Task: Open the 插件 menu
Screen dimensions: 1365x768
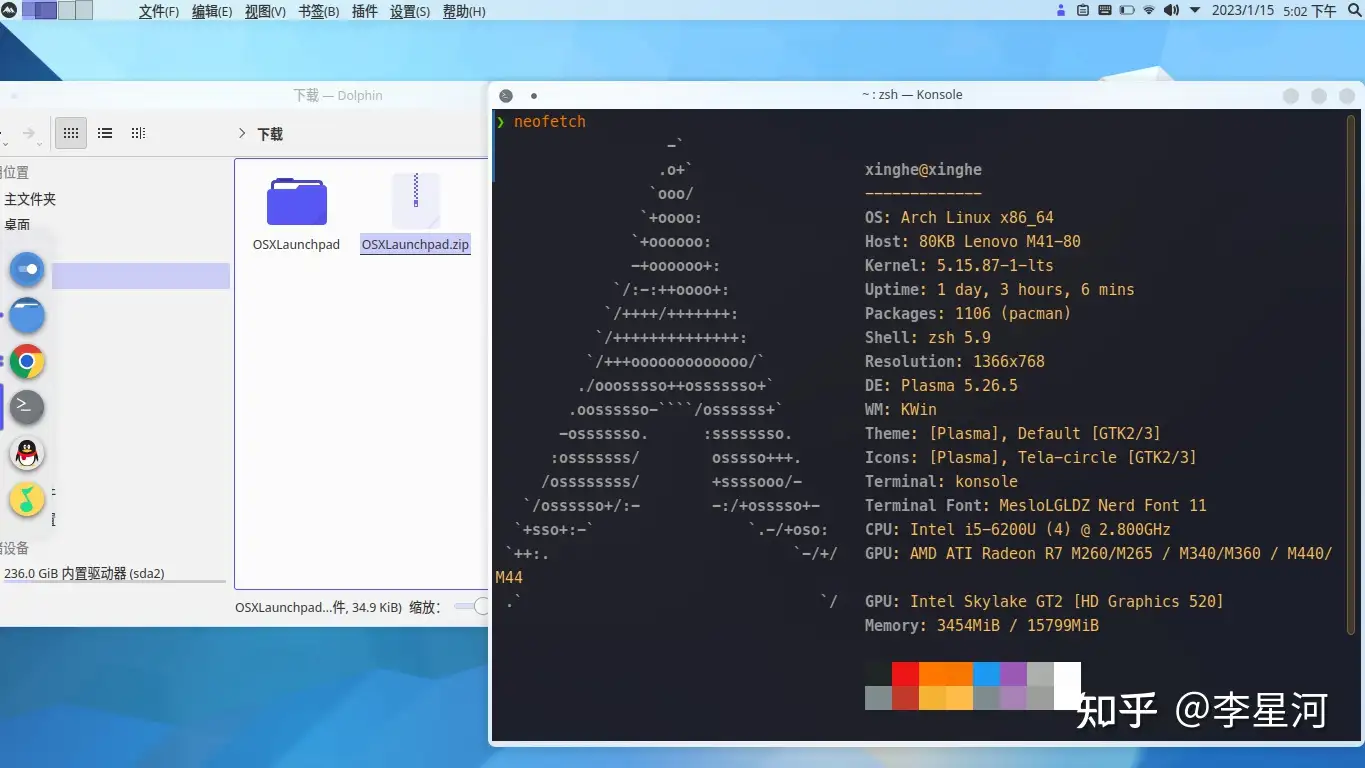Action: click(364, 12)
